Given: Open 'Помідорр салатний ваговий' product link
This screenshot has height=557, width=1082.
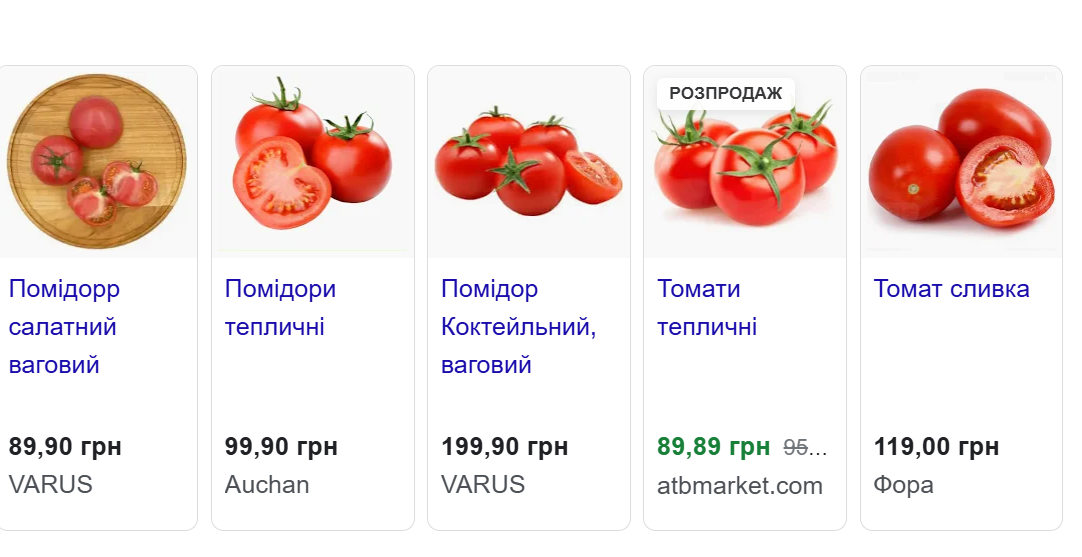Looking at the screenshot, I should [64, 327].
